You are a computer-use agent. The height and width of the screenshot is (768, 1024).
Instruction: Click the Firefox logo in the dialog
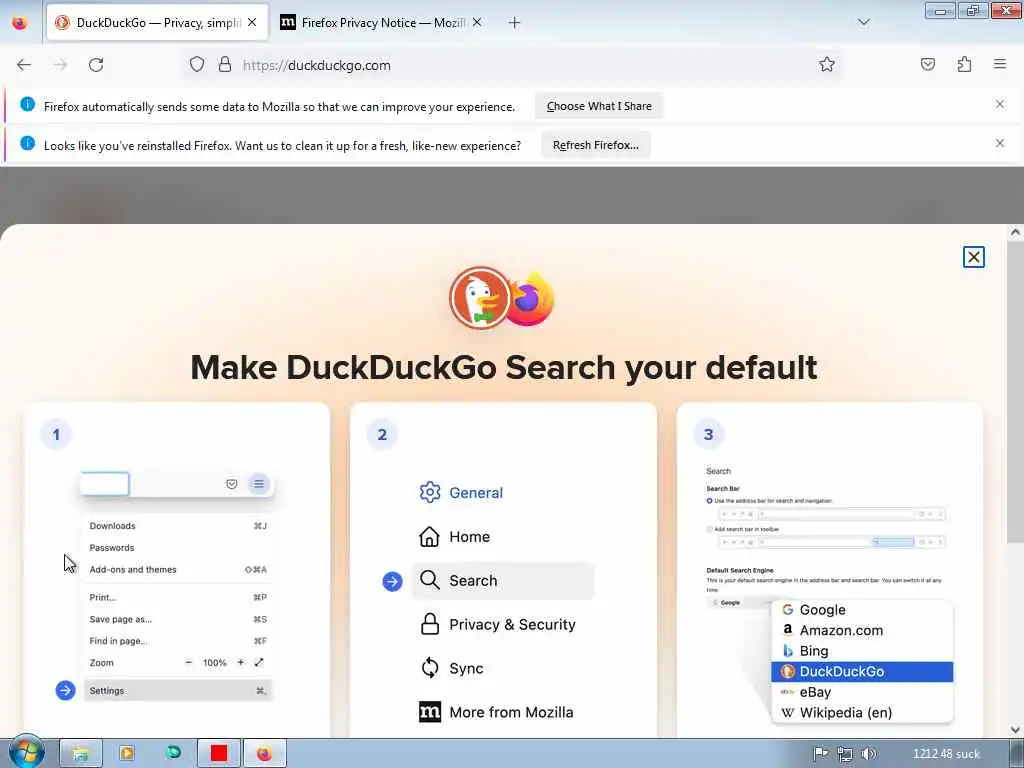click(530, 299)
